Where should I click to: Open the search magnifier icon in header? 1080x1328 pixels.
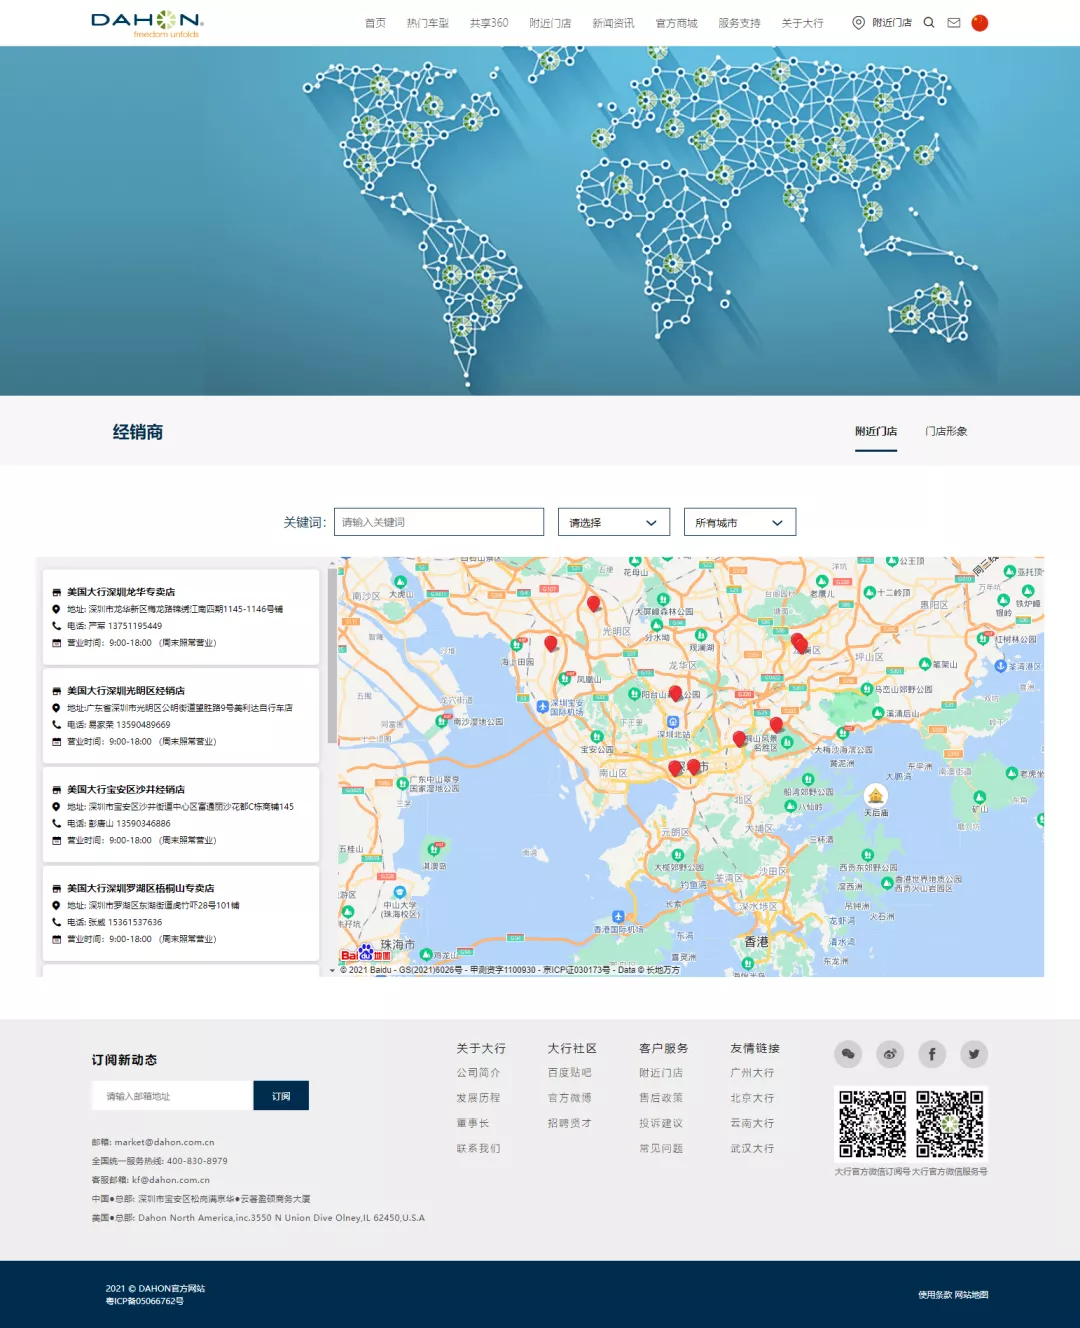click(x=929, y=23)
